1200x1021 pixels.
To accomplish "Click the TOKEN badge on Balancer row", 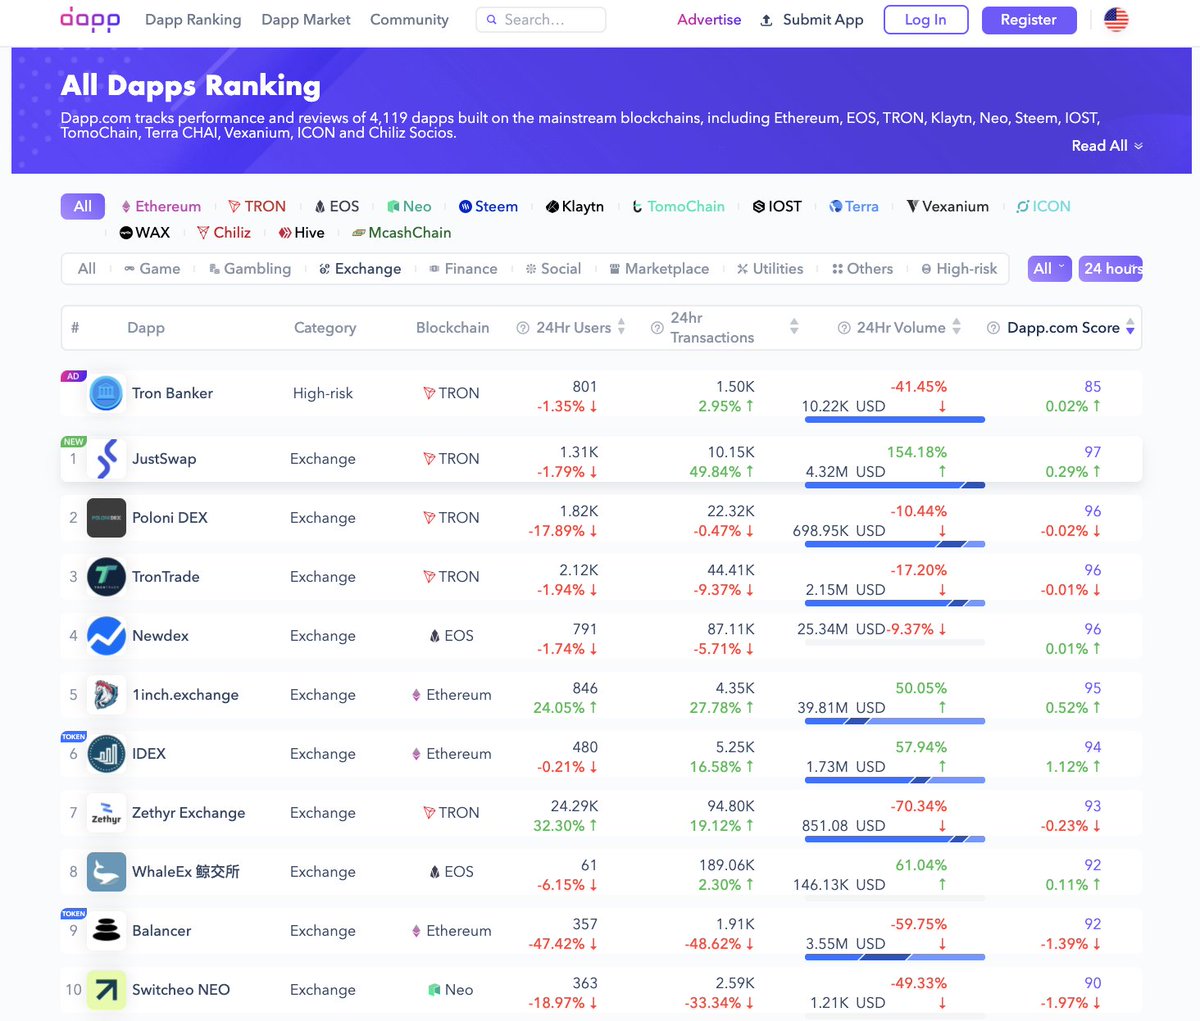I will click(74, 914).
